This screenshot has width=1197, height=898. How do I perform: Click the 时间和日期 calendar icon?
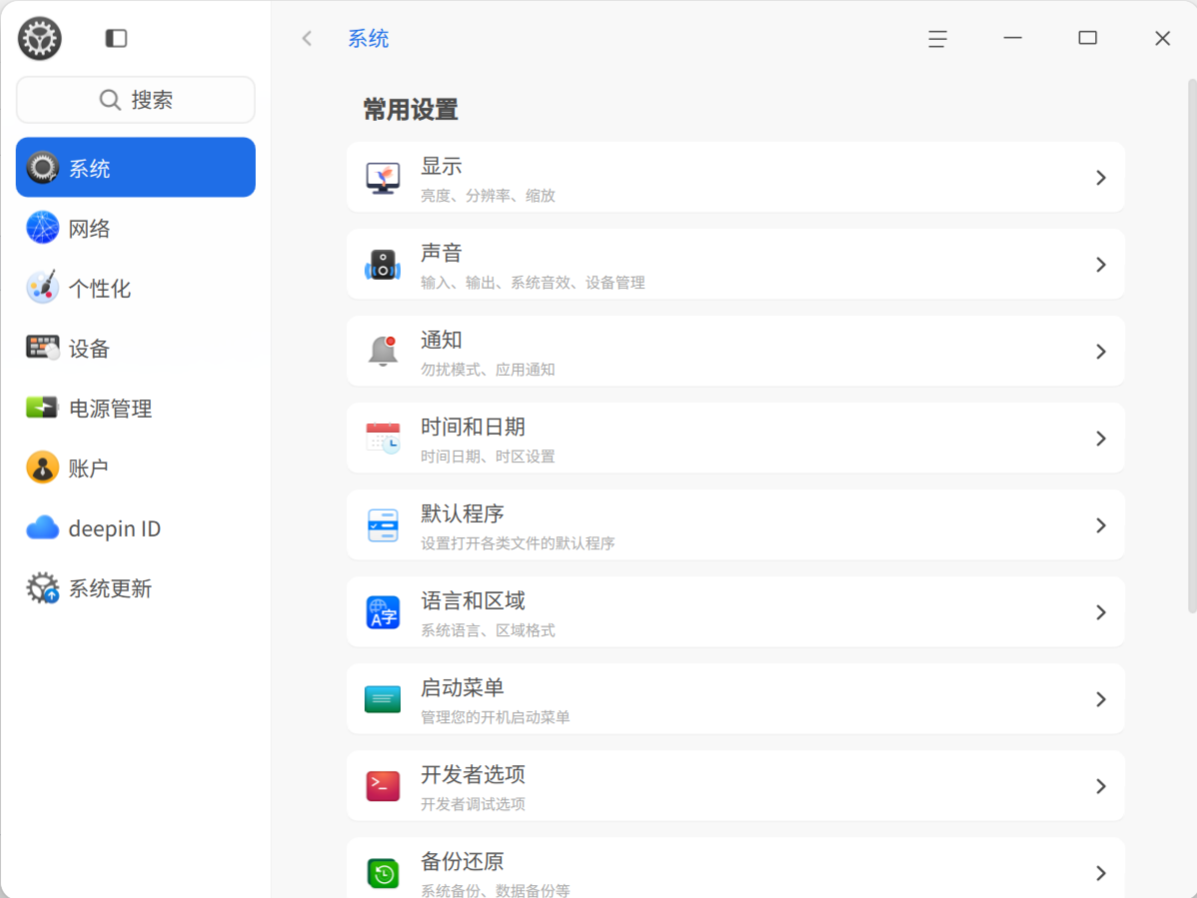(x=382, y=438)
